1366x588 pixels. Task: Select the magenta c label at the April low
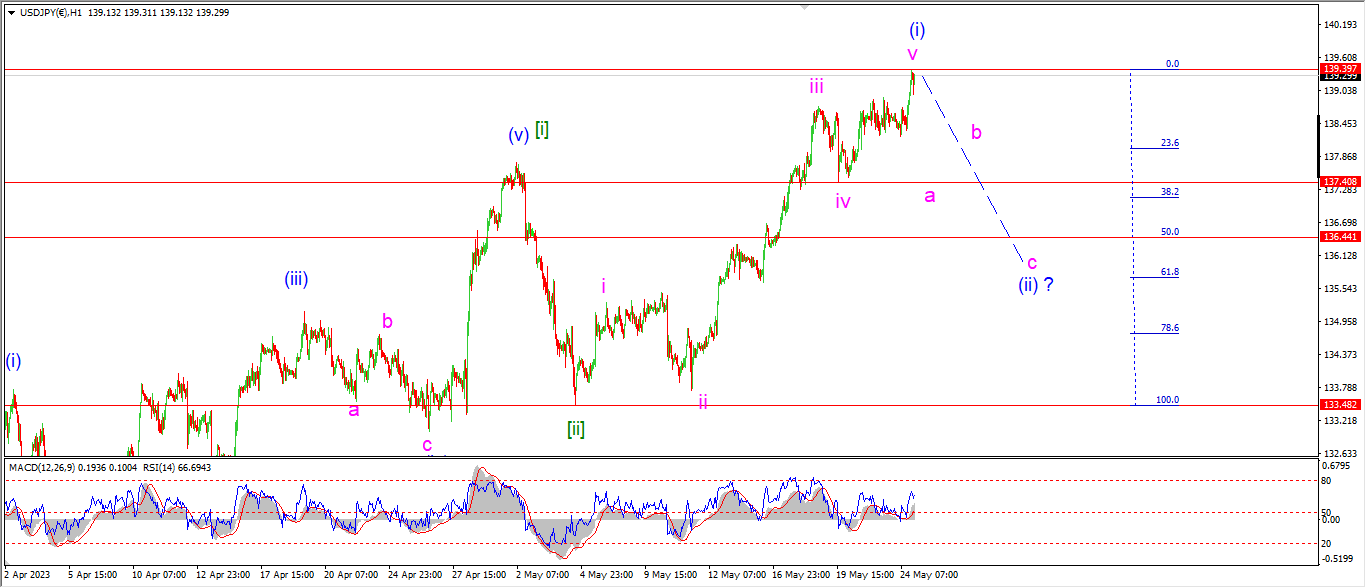[427, 444]
